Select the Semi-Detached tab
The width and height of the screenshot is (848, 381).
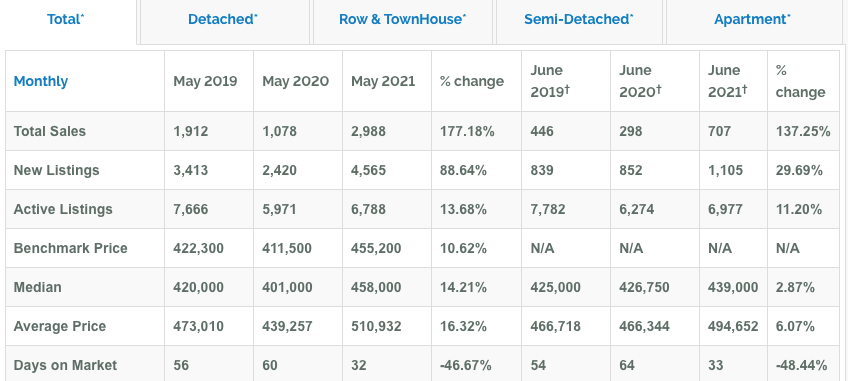579,20
